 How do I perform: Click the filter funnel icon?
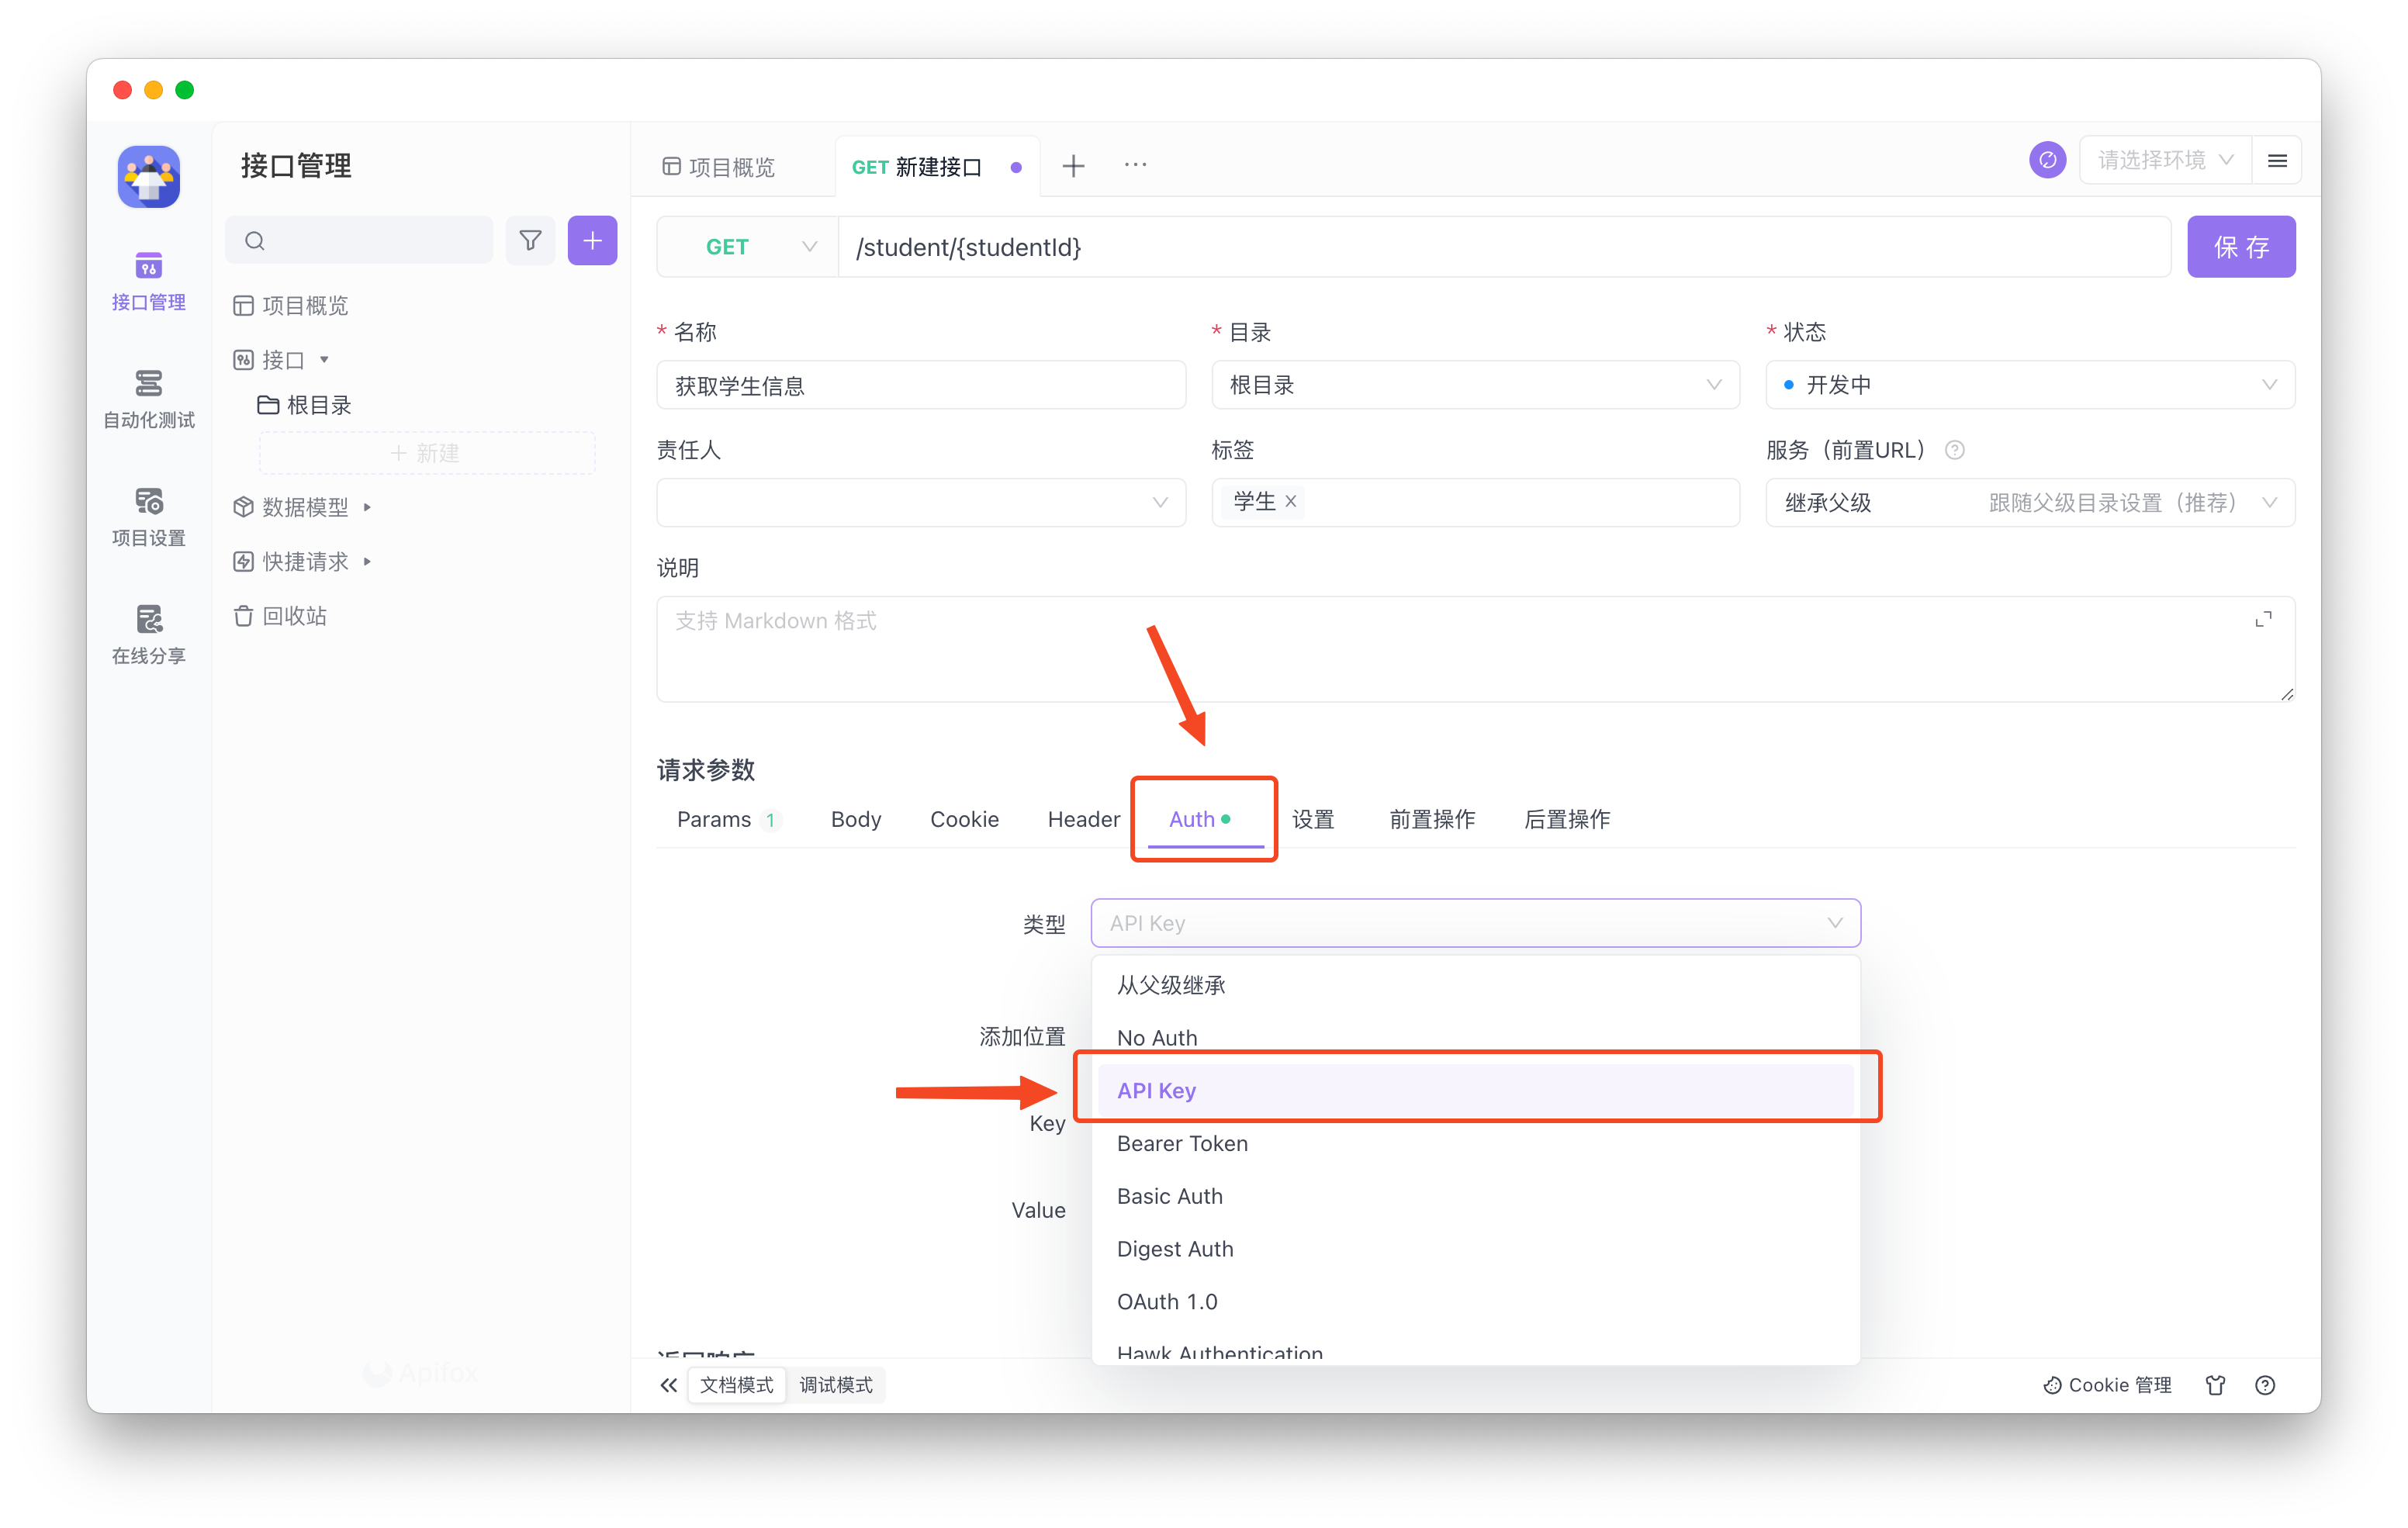(x=530, y=241)
